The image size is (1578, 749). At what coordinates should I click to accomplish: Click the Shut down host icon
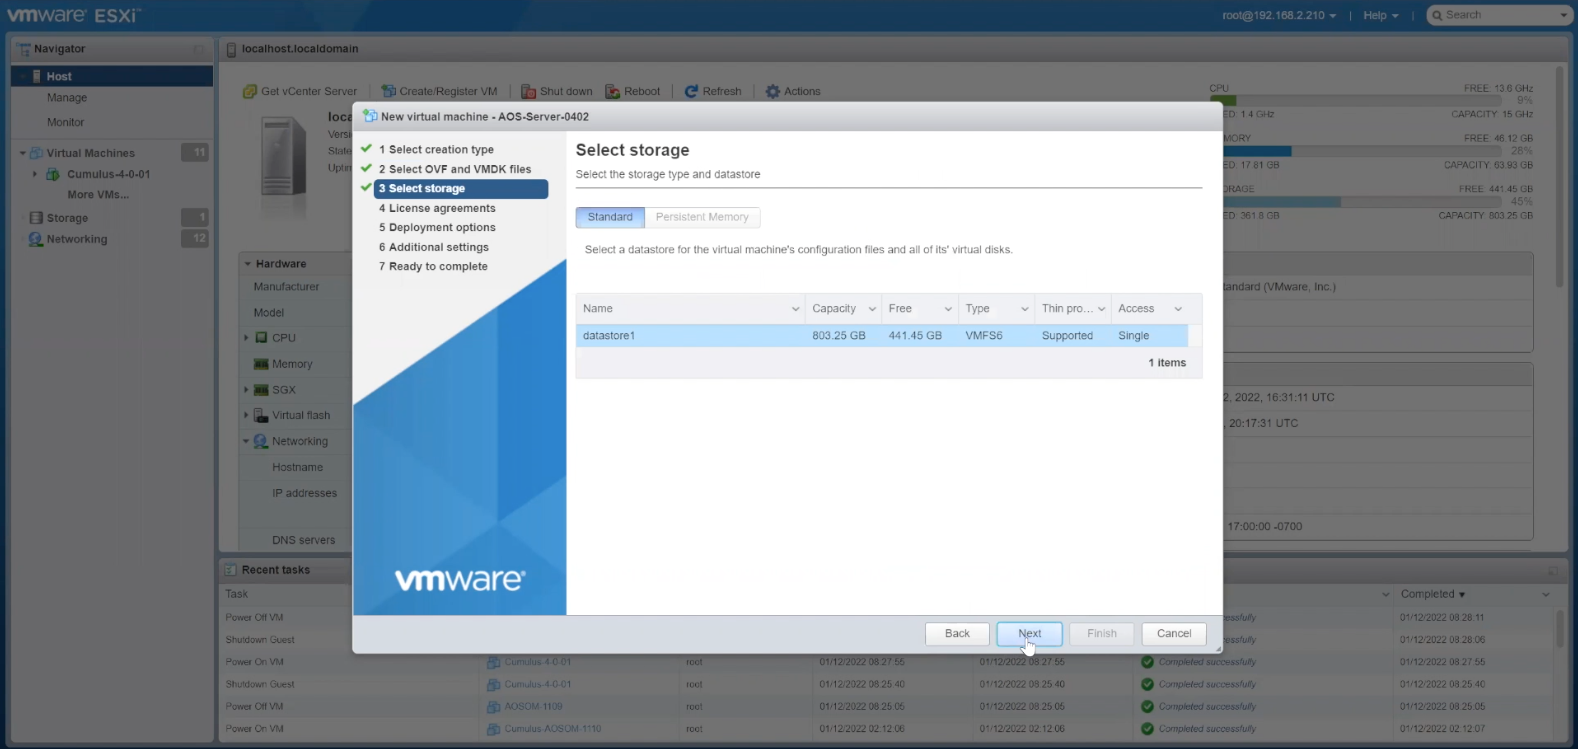point(528,91)
